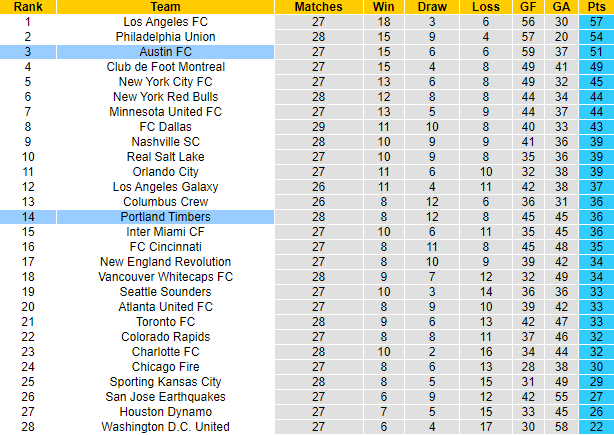Select Vancouver Whitecaps FC in the table
Screen dimensions: 614x435
(166, 276)
